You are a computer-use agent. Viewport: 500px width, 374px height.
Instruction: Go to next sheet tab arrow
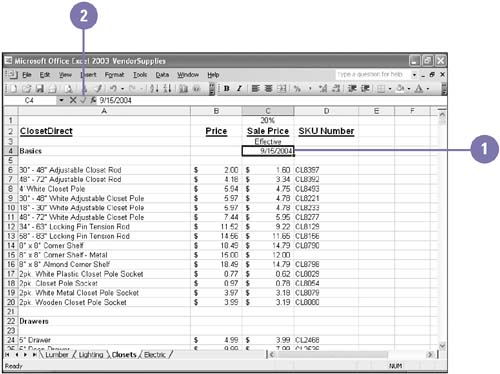(25, 355)
